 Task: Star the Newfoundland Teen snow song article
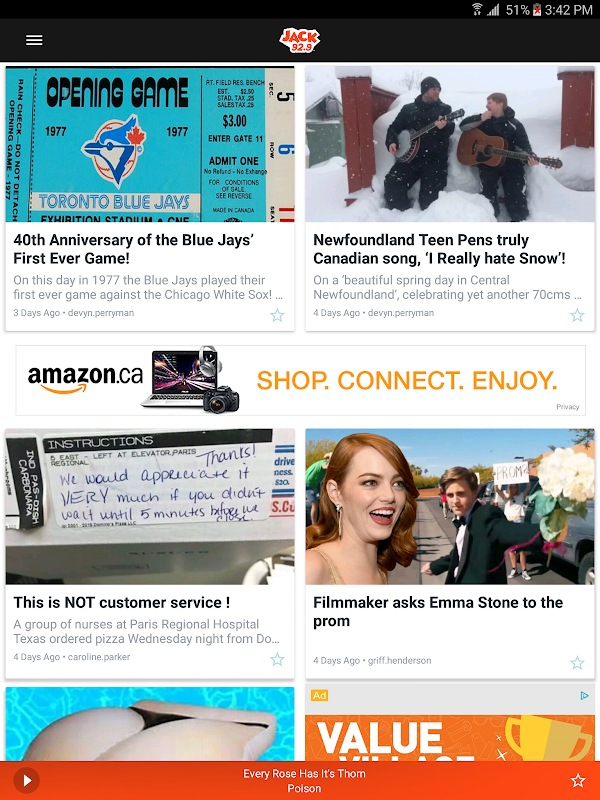577,315
